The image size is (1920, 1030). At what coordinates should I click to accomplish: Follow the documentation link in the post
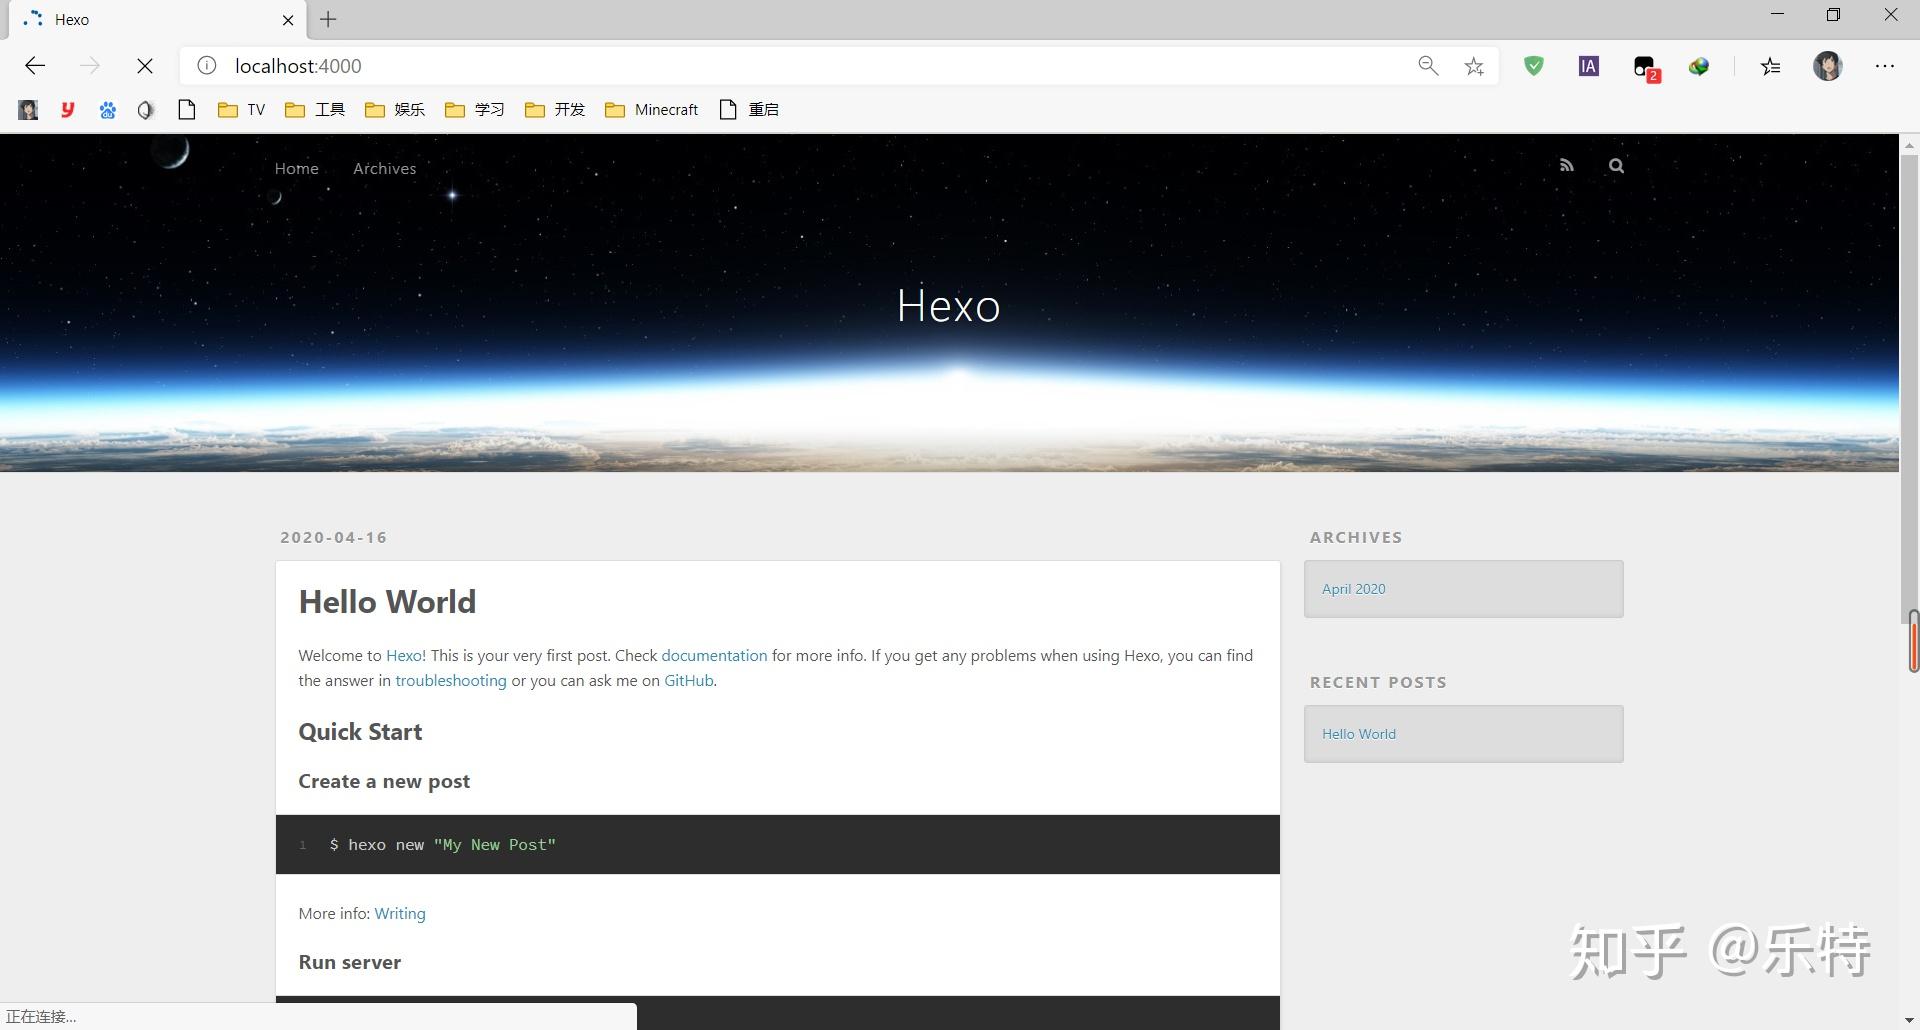(713, 655)
